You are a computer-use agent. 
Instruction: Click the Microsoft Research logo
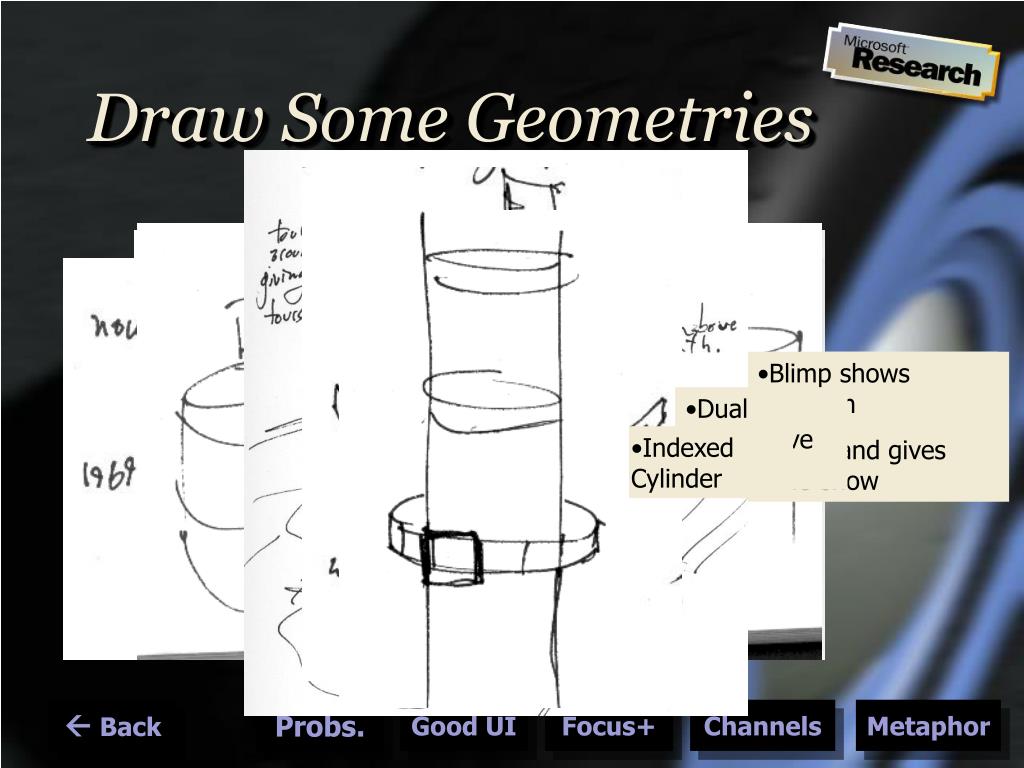pyautogui.click(x=912, y=63)
